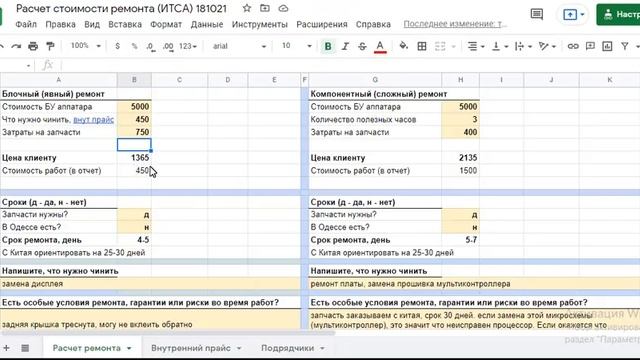Open text rotation options
The width and height of the screenshot is (640, 360).
tap(547, 46)
